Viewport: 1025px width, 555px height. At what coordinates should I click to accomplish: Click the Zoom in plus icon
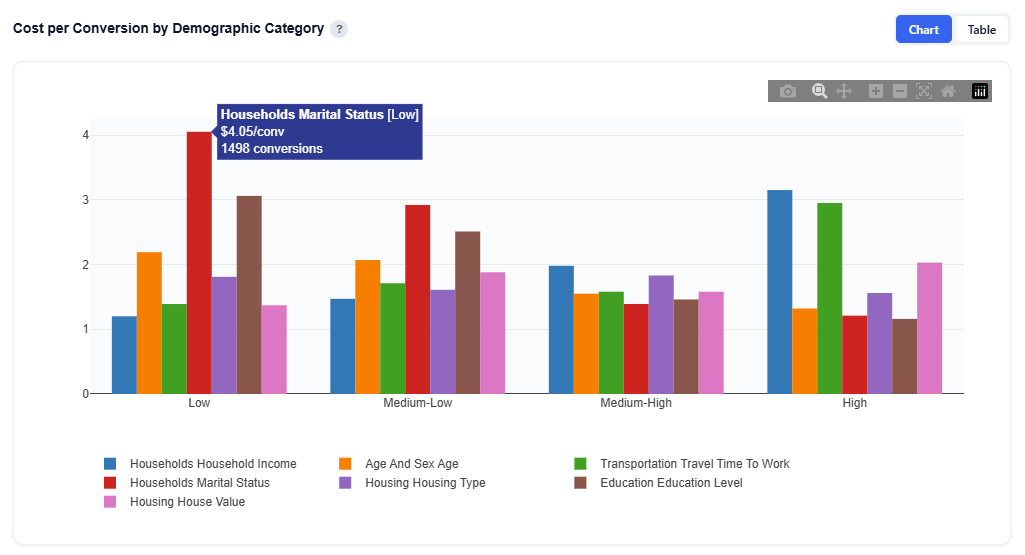(876, 91)
